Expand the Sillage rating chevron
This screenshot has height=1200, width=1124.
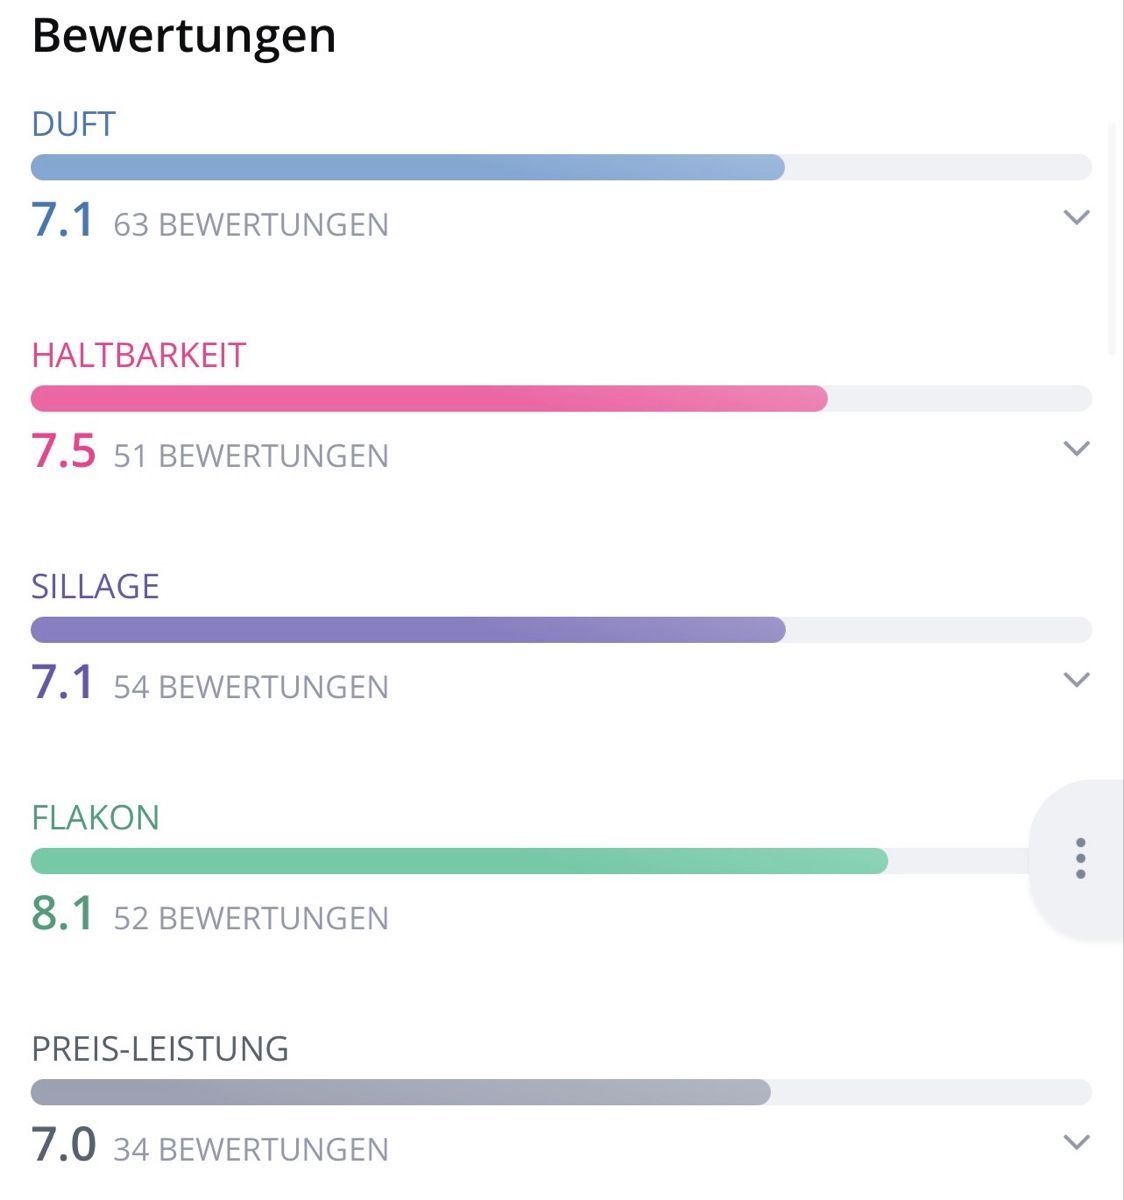(1076, 680)
